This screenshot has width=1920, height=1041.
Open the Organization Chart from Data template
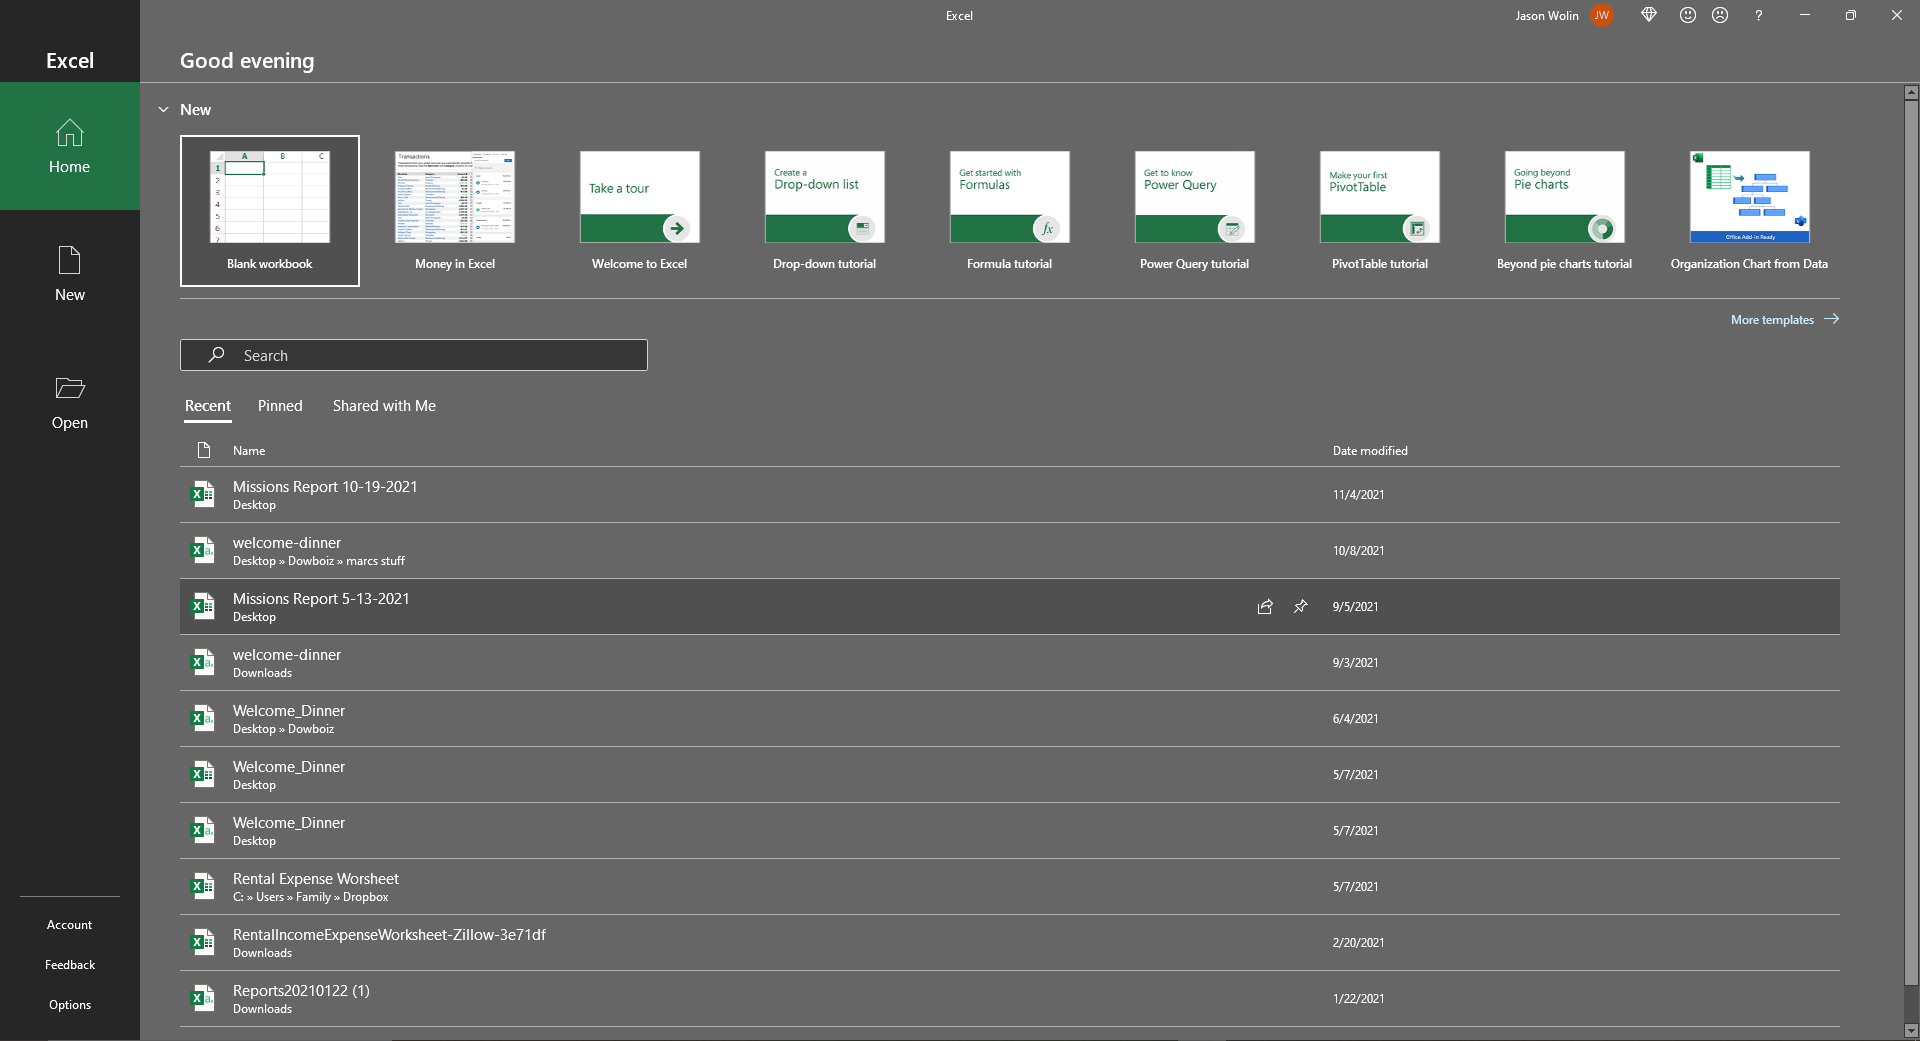pos(1750,211)
